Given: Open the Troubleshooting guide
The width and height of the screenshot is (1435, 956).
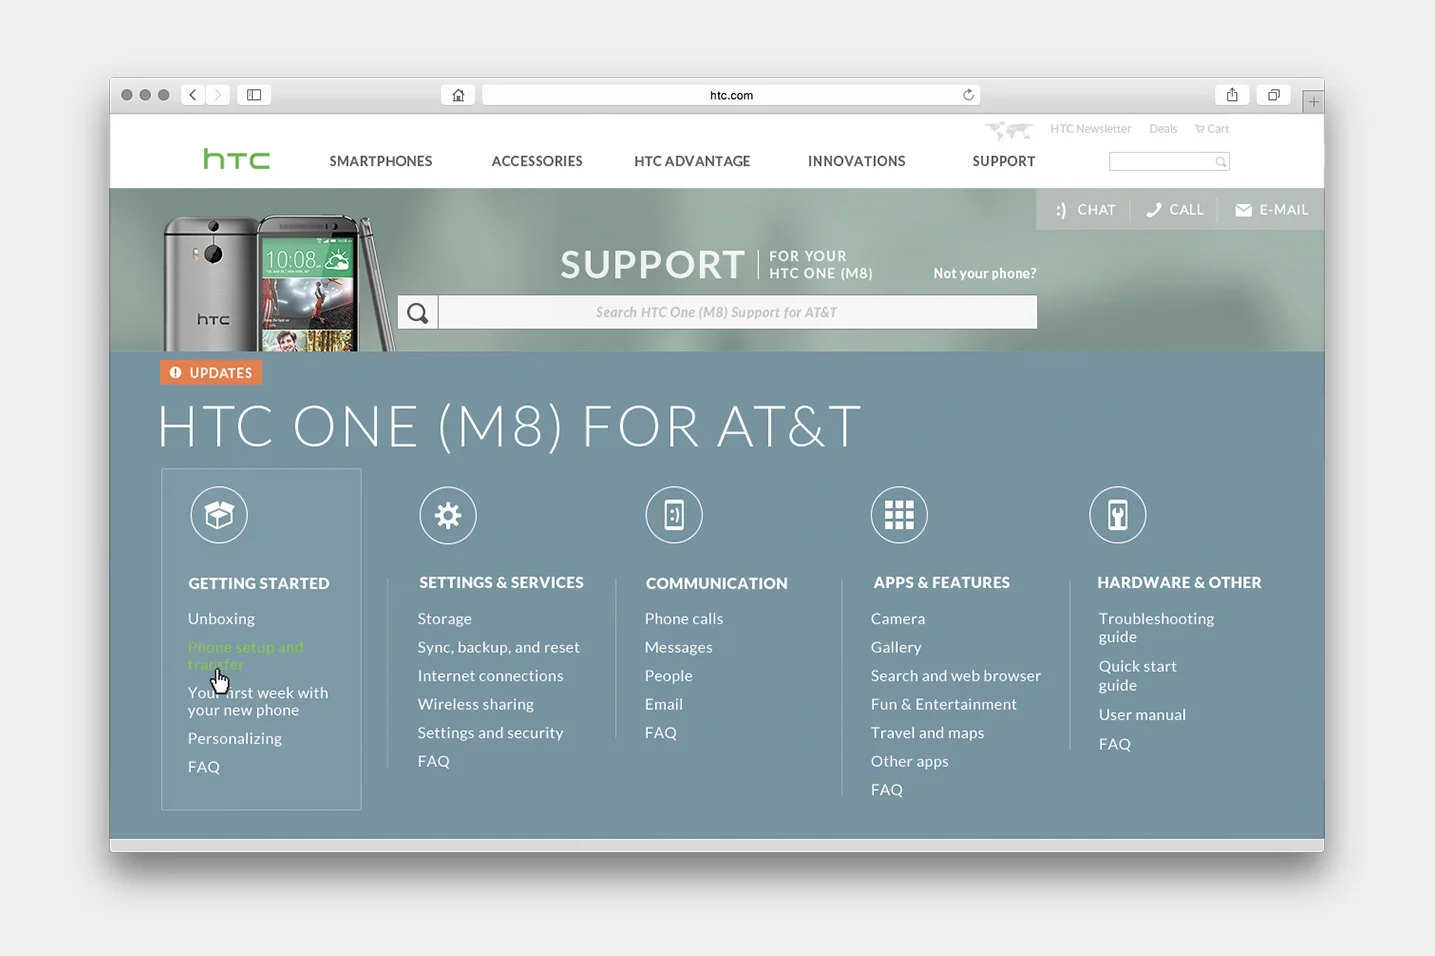Looking at the screenshot, I should pos(1156,627).
